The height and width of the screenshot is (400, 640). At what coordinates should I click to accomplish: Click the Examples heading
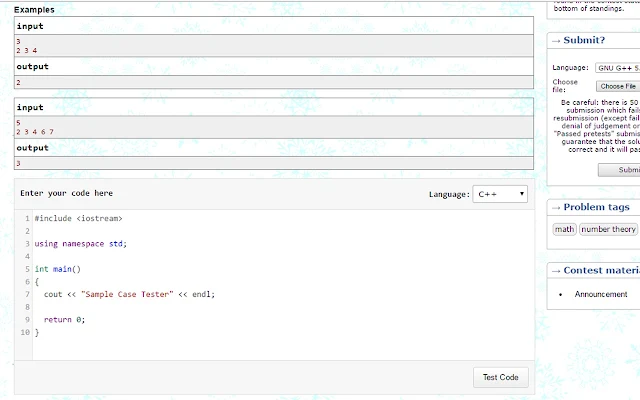[x=34, y=10]
